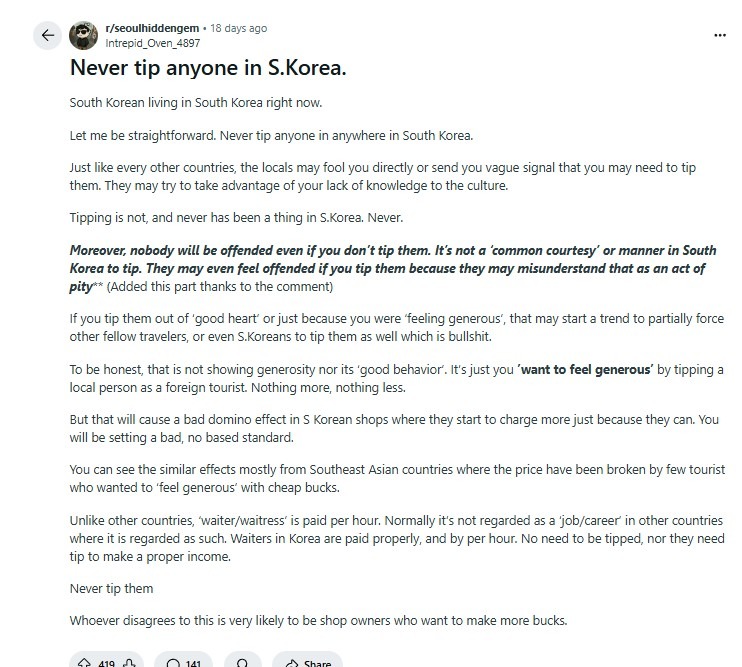
Task: Open the subreddit avatar image
Action: coord(83,36)
